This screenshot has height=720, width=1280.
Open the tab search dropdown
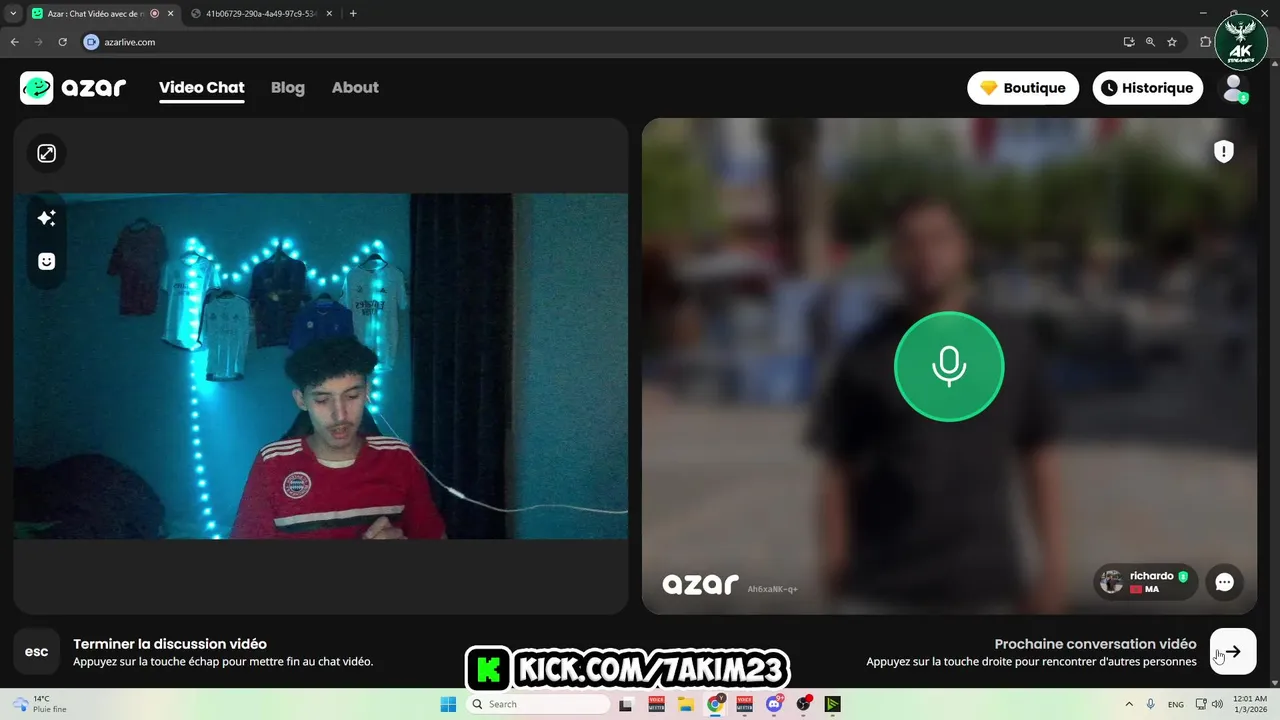[x=13, y=13]
